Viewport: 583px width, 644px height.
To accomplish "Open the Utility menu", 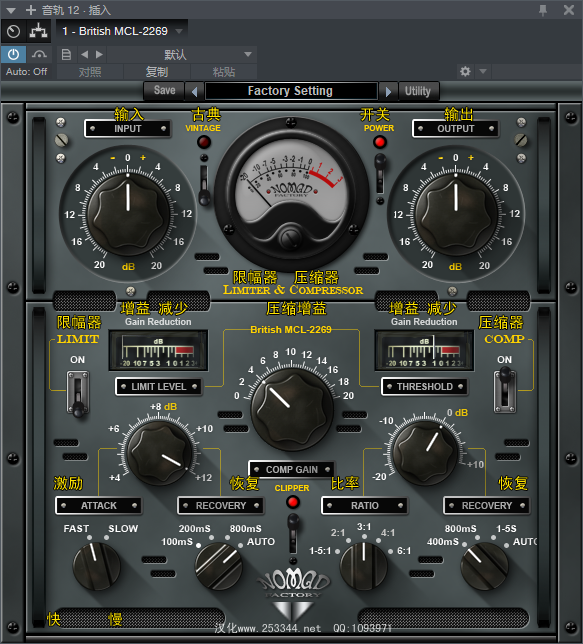I will (418, 91).
